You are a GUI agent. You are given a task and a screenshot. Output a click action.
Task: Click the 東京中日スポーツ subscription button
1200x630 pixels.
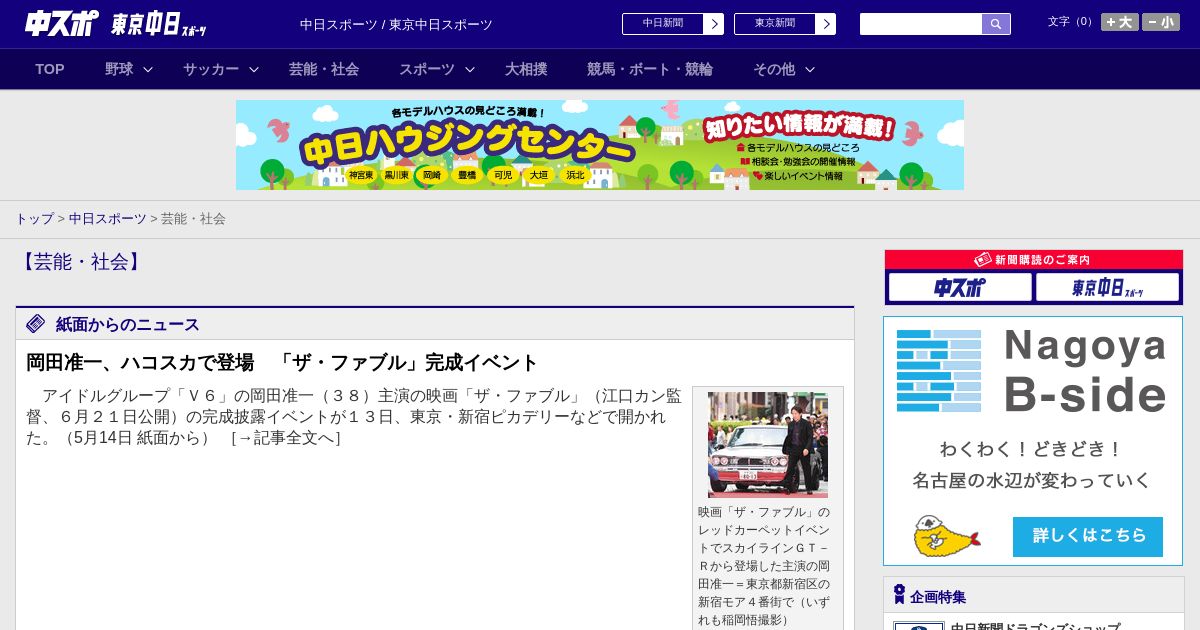point(1108,288)
